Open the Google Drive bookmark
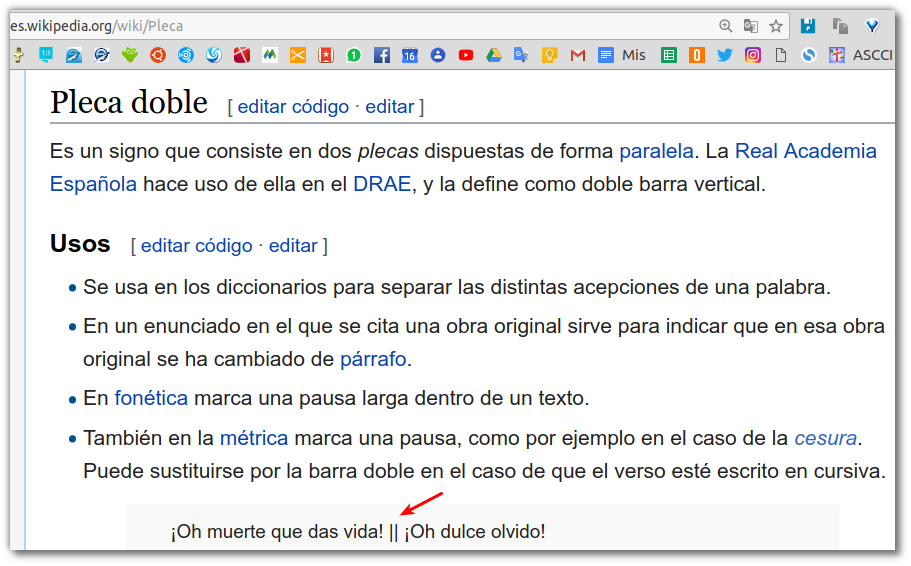Screen dimensions: 911x566 (x=493, y=55)
